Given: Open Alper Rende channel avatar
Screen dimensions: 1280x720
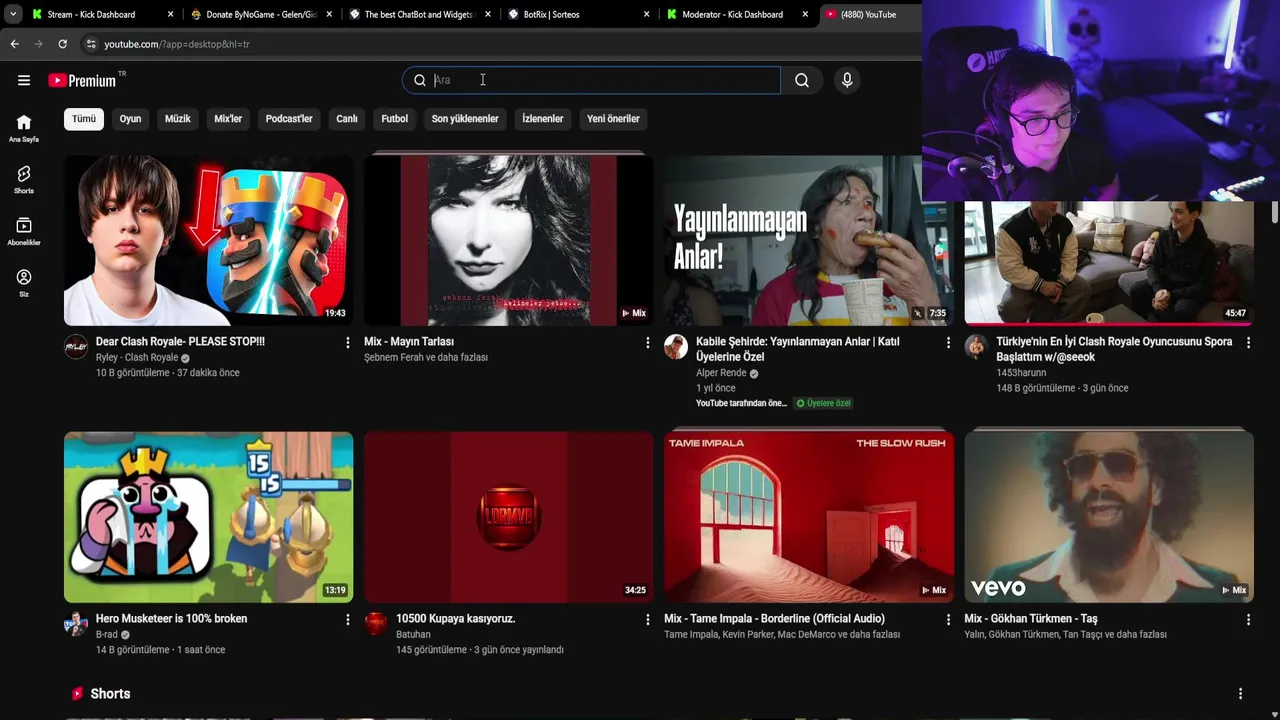Looking at the screenshot, I should pyautogui.click(x=676, y=346).
